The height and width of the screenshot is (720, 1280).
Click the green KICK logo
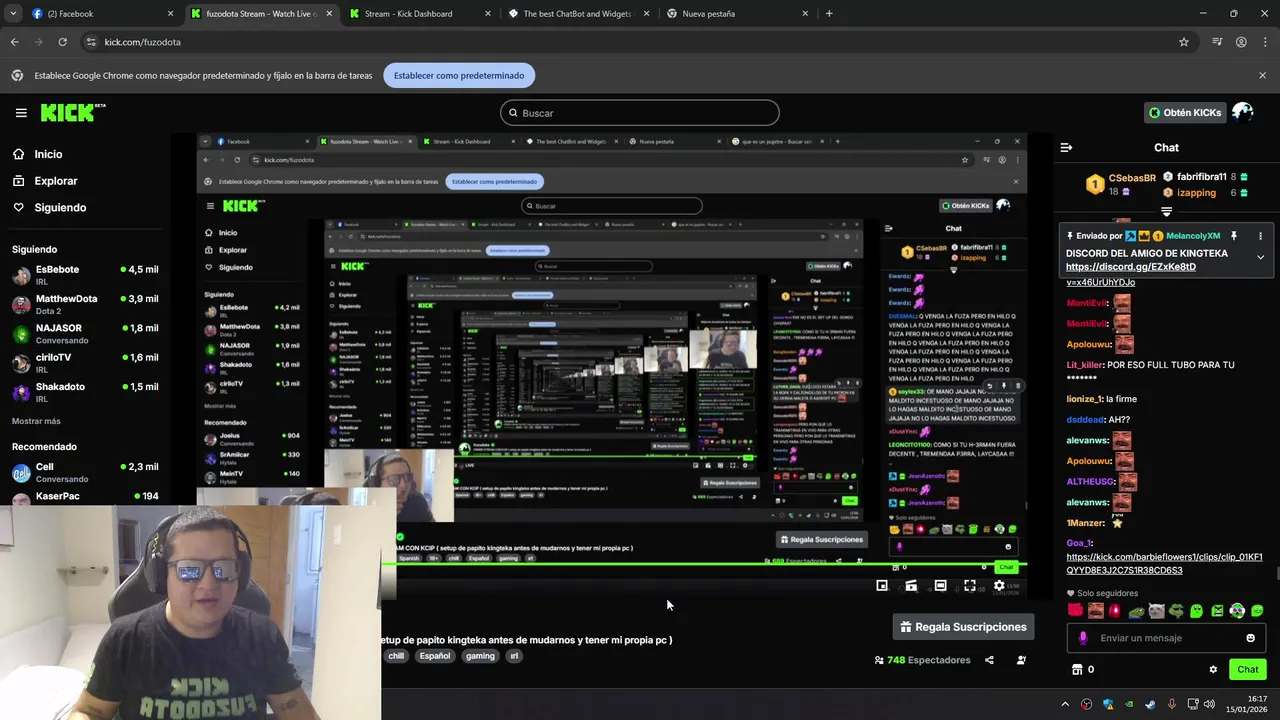[x=73, y=112]
